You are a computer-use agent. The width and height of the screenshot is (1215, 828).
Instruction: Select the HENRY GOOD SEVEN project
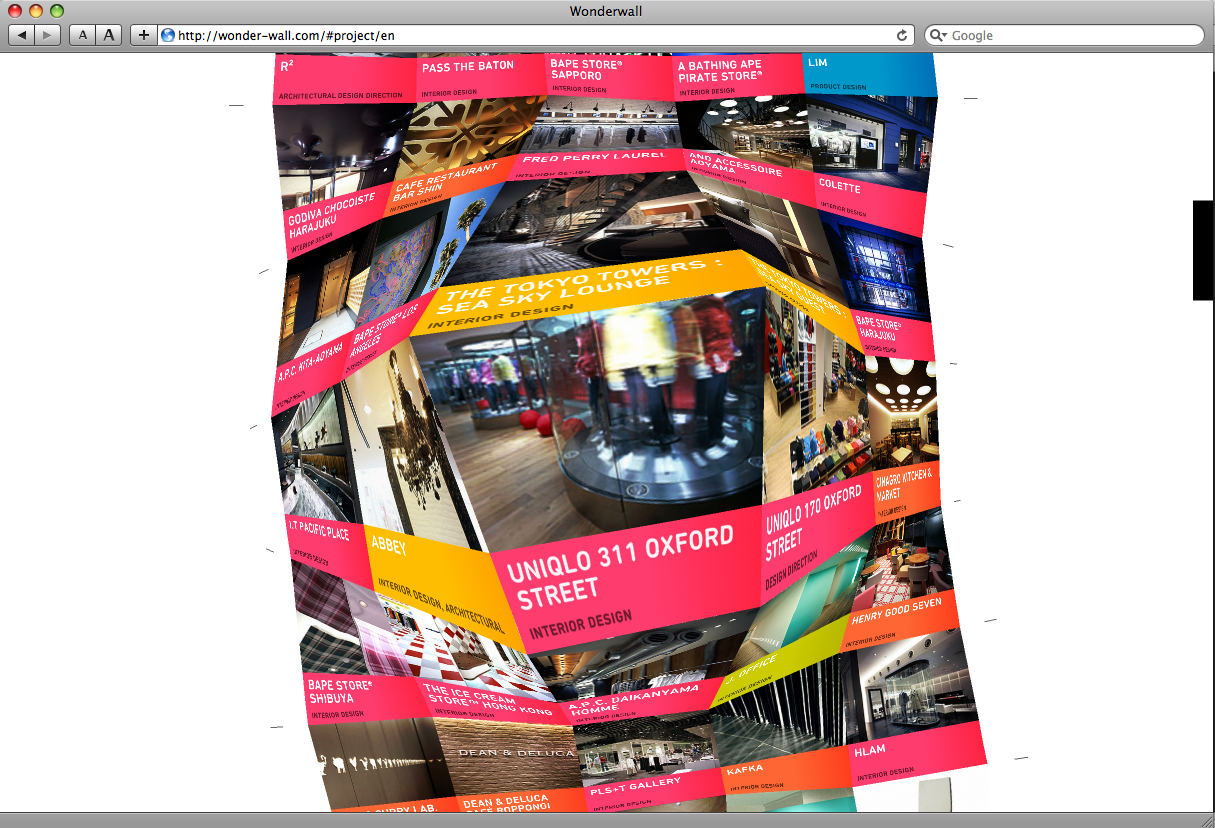[899, 621]
